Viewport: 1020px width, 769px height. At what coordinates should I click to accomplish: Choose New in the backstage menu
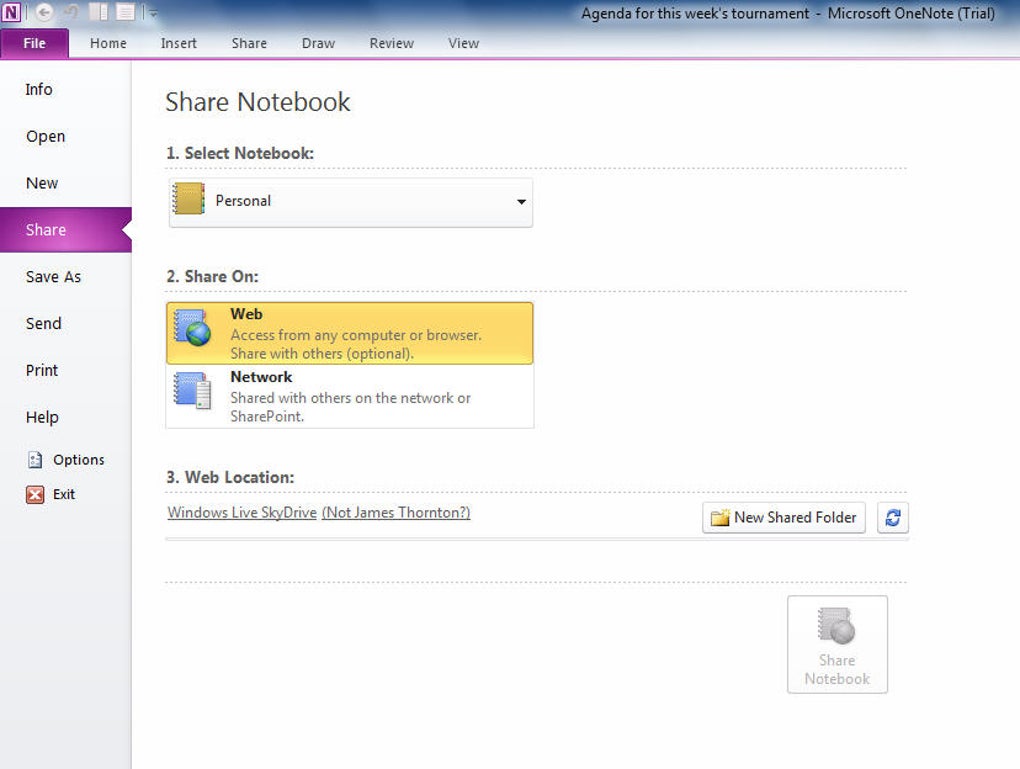(66, 183)
